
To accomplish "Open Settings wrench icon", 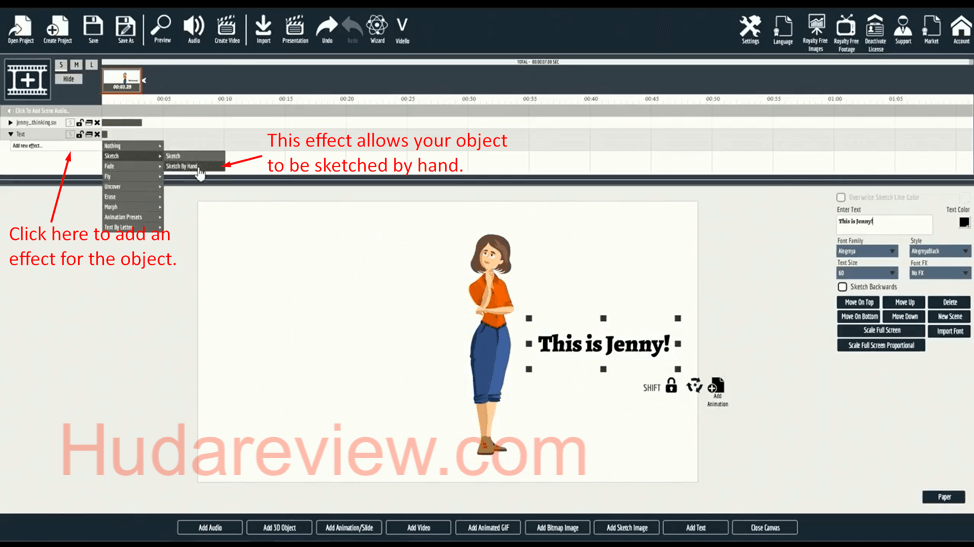I will click(x=750, y=30).
